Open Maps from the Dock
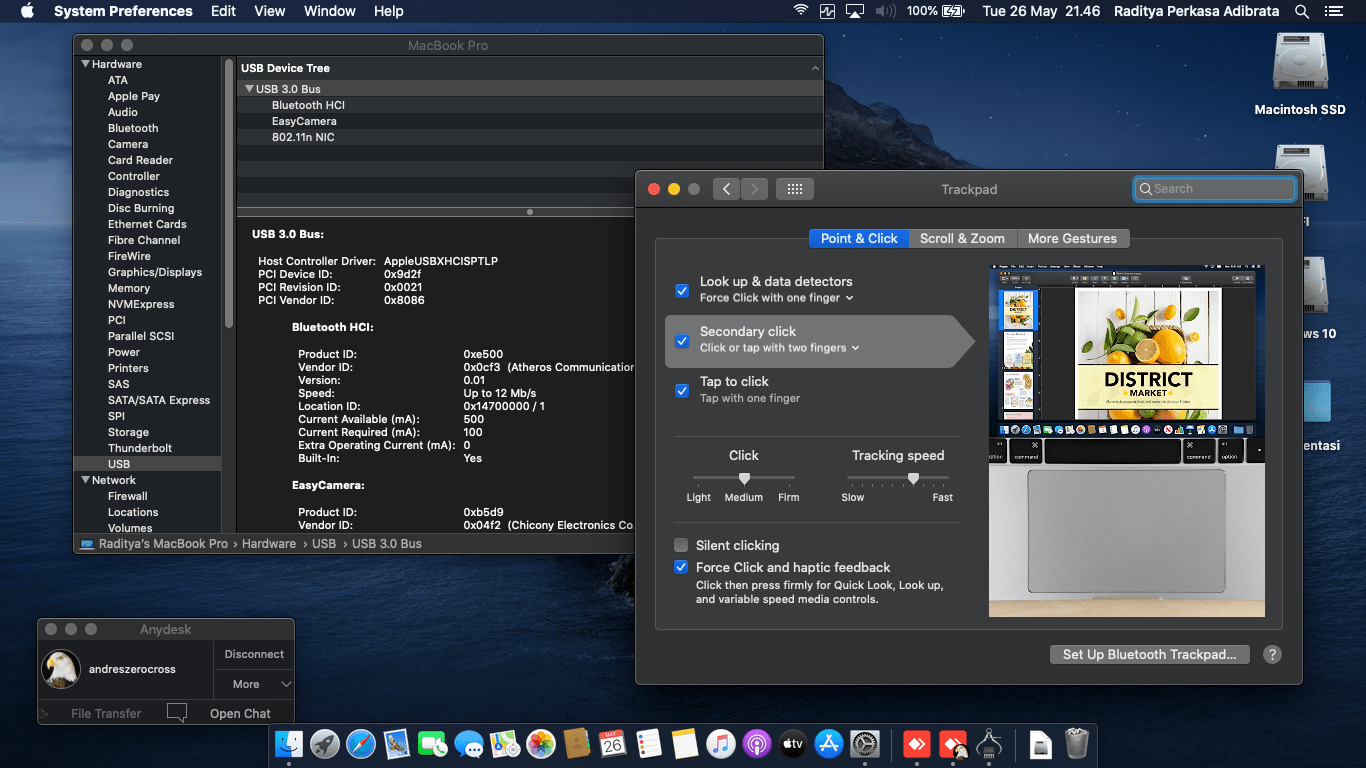Image resolution: width=1366 pixels, height=768 pixels. 505,744
